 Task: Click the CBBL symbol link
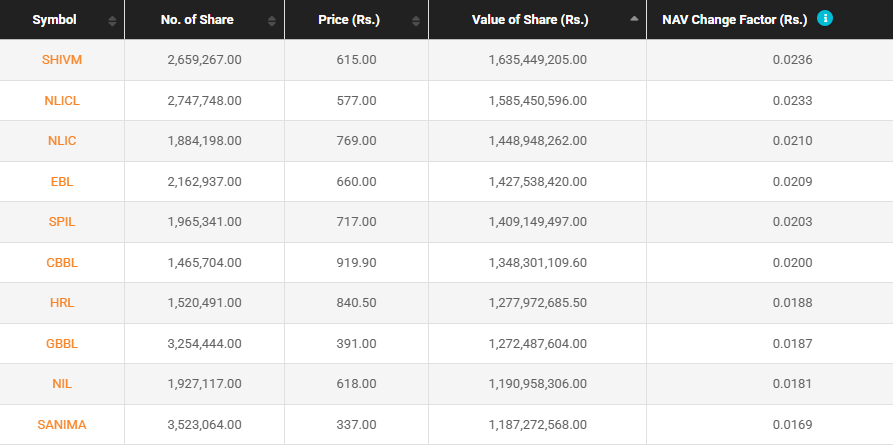(62, 263)
